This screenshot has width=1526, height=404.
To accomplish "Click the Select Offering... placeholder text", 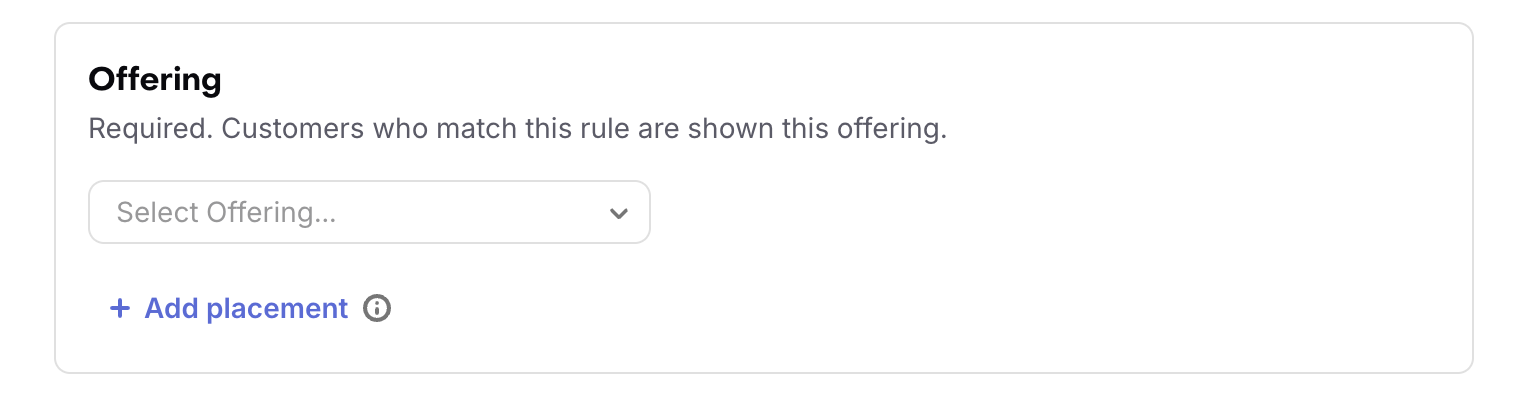I will pos(226,212).
